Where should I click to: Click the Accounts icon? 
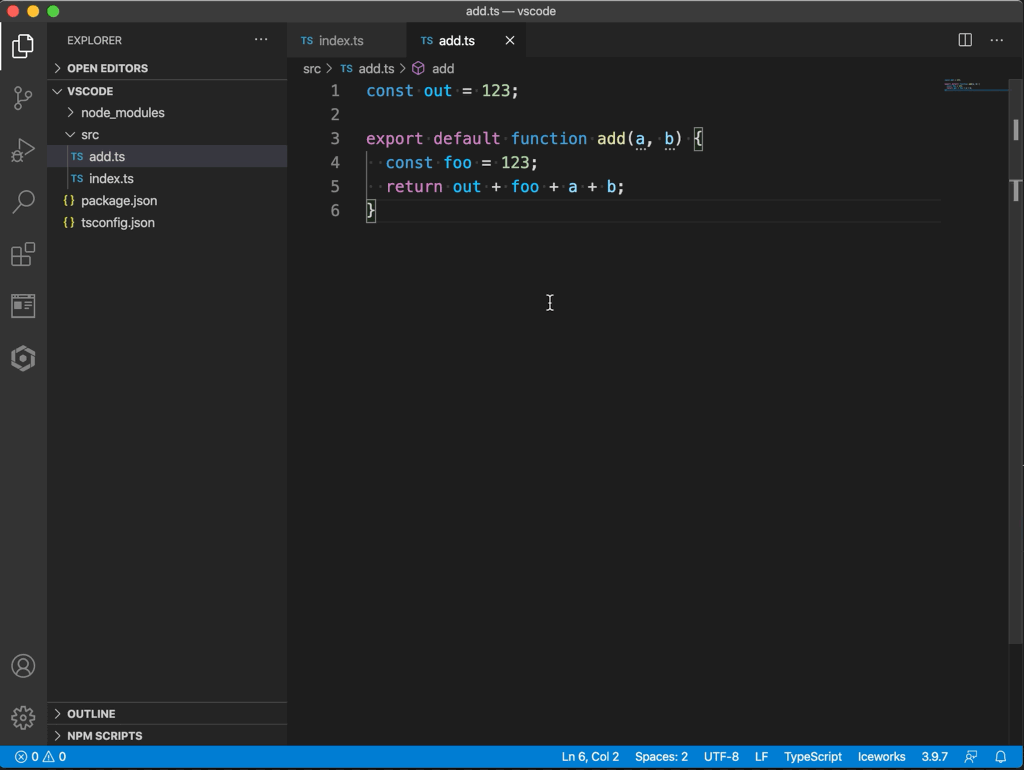coord(23,666)
